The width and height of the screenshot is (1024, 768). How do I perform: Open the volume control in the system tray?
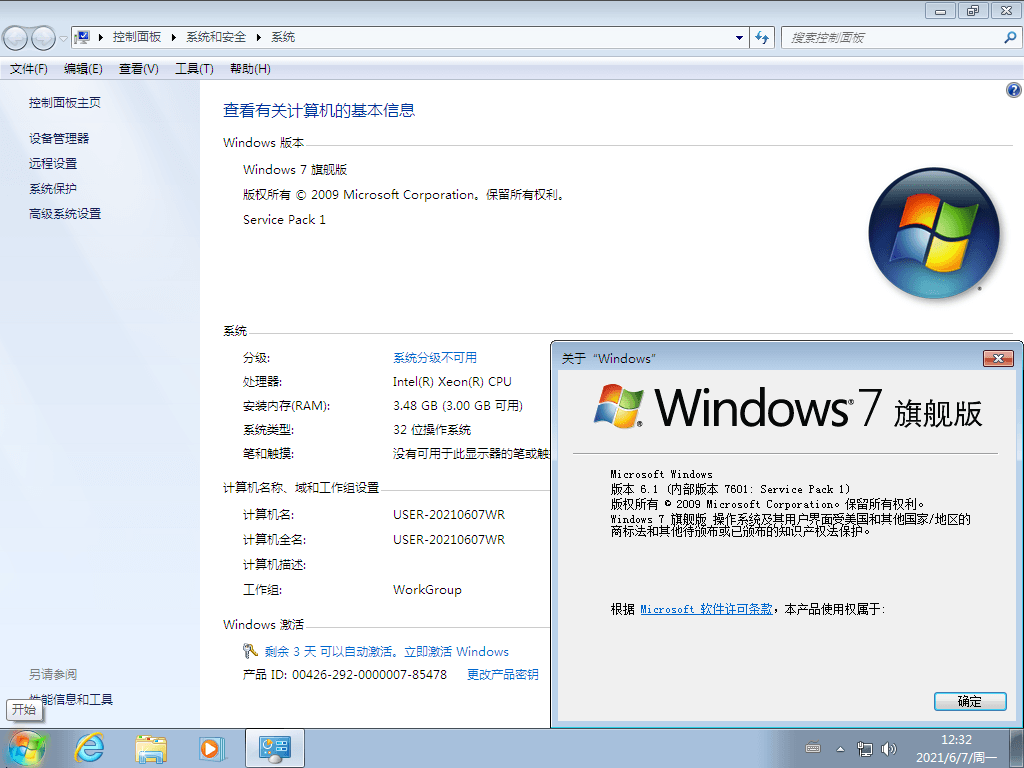[x=888, y=748]
